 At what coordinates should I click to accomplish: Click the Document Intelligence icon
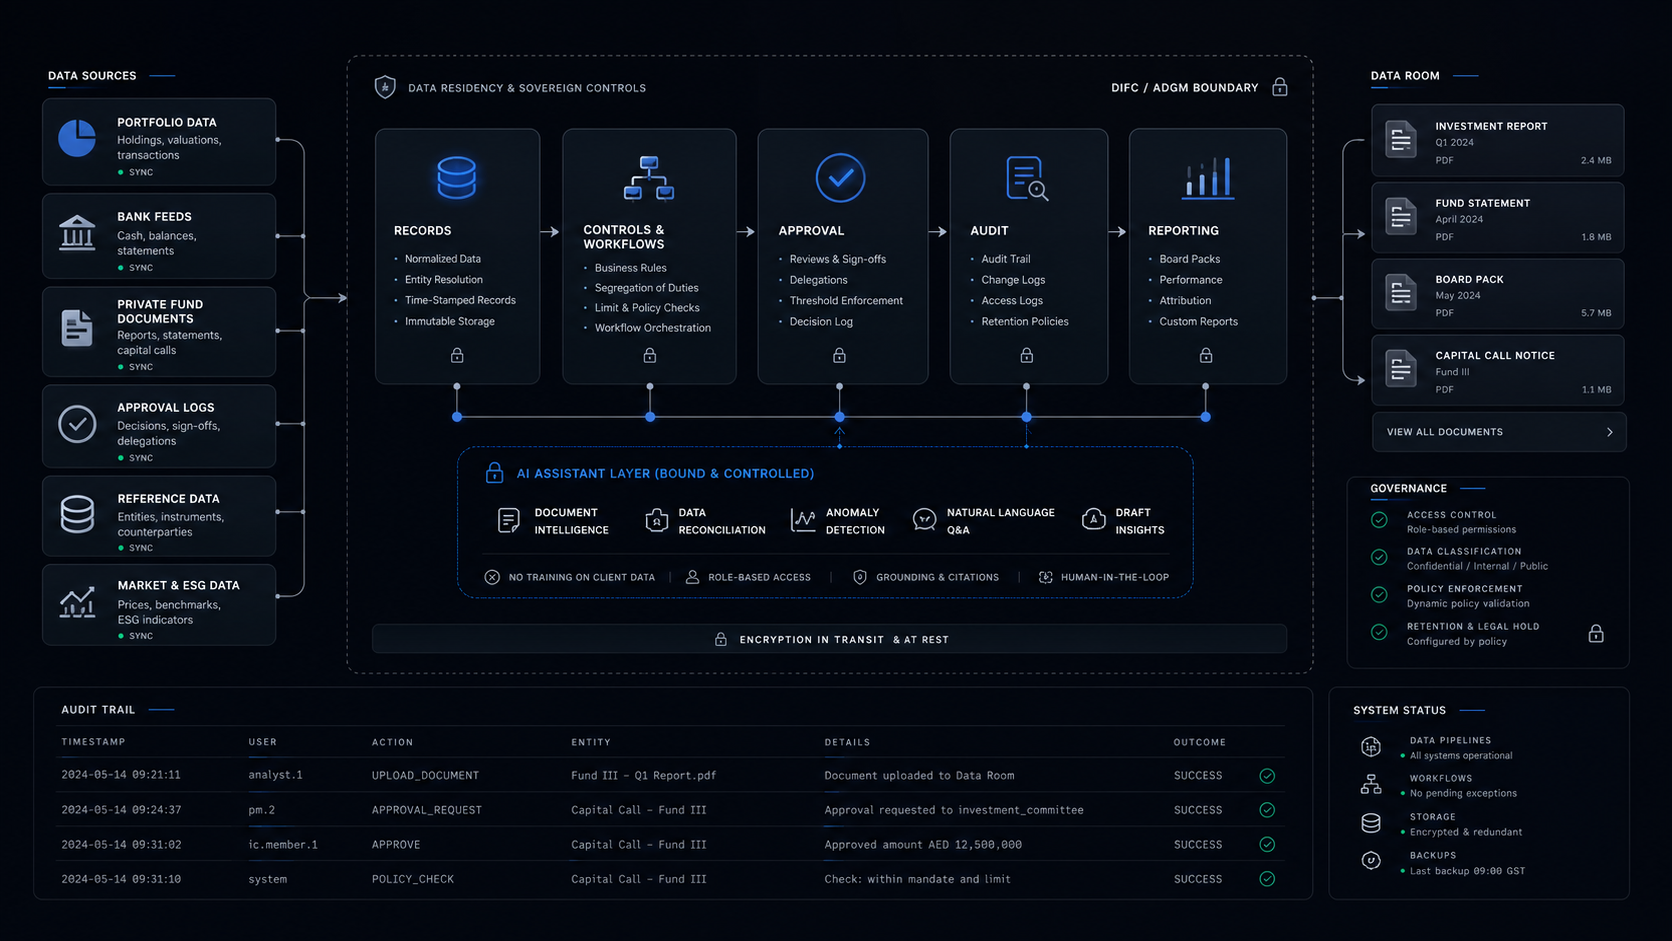(509, 520)
